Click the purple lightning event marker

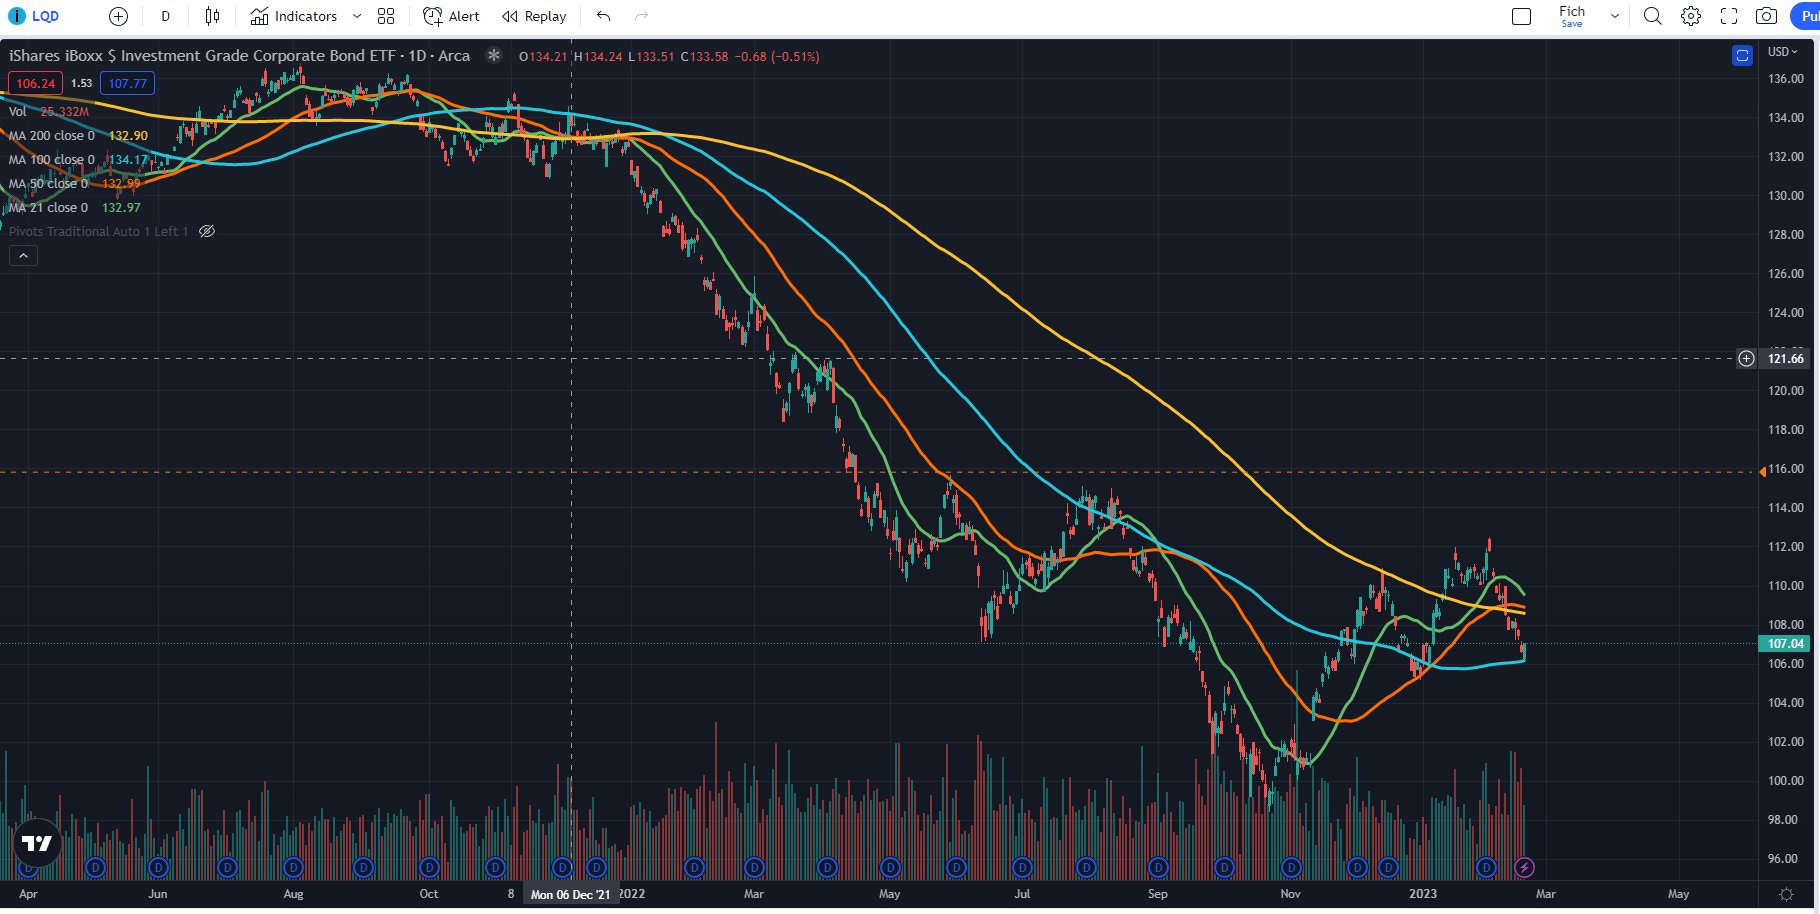pyautogui.click(x=1524, y=867)
